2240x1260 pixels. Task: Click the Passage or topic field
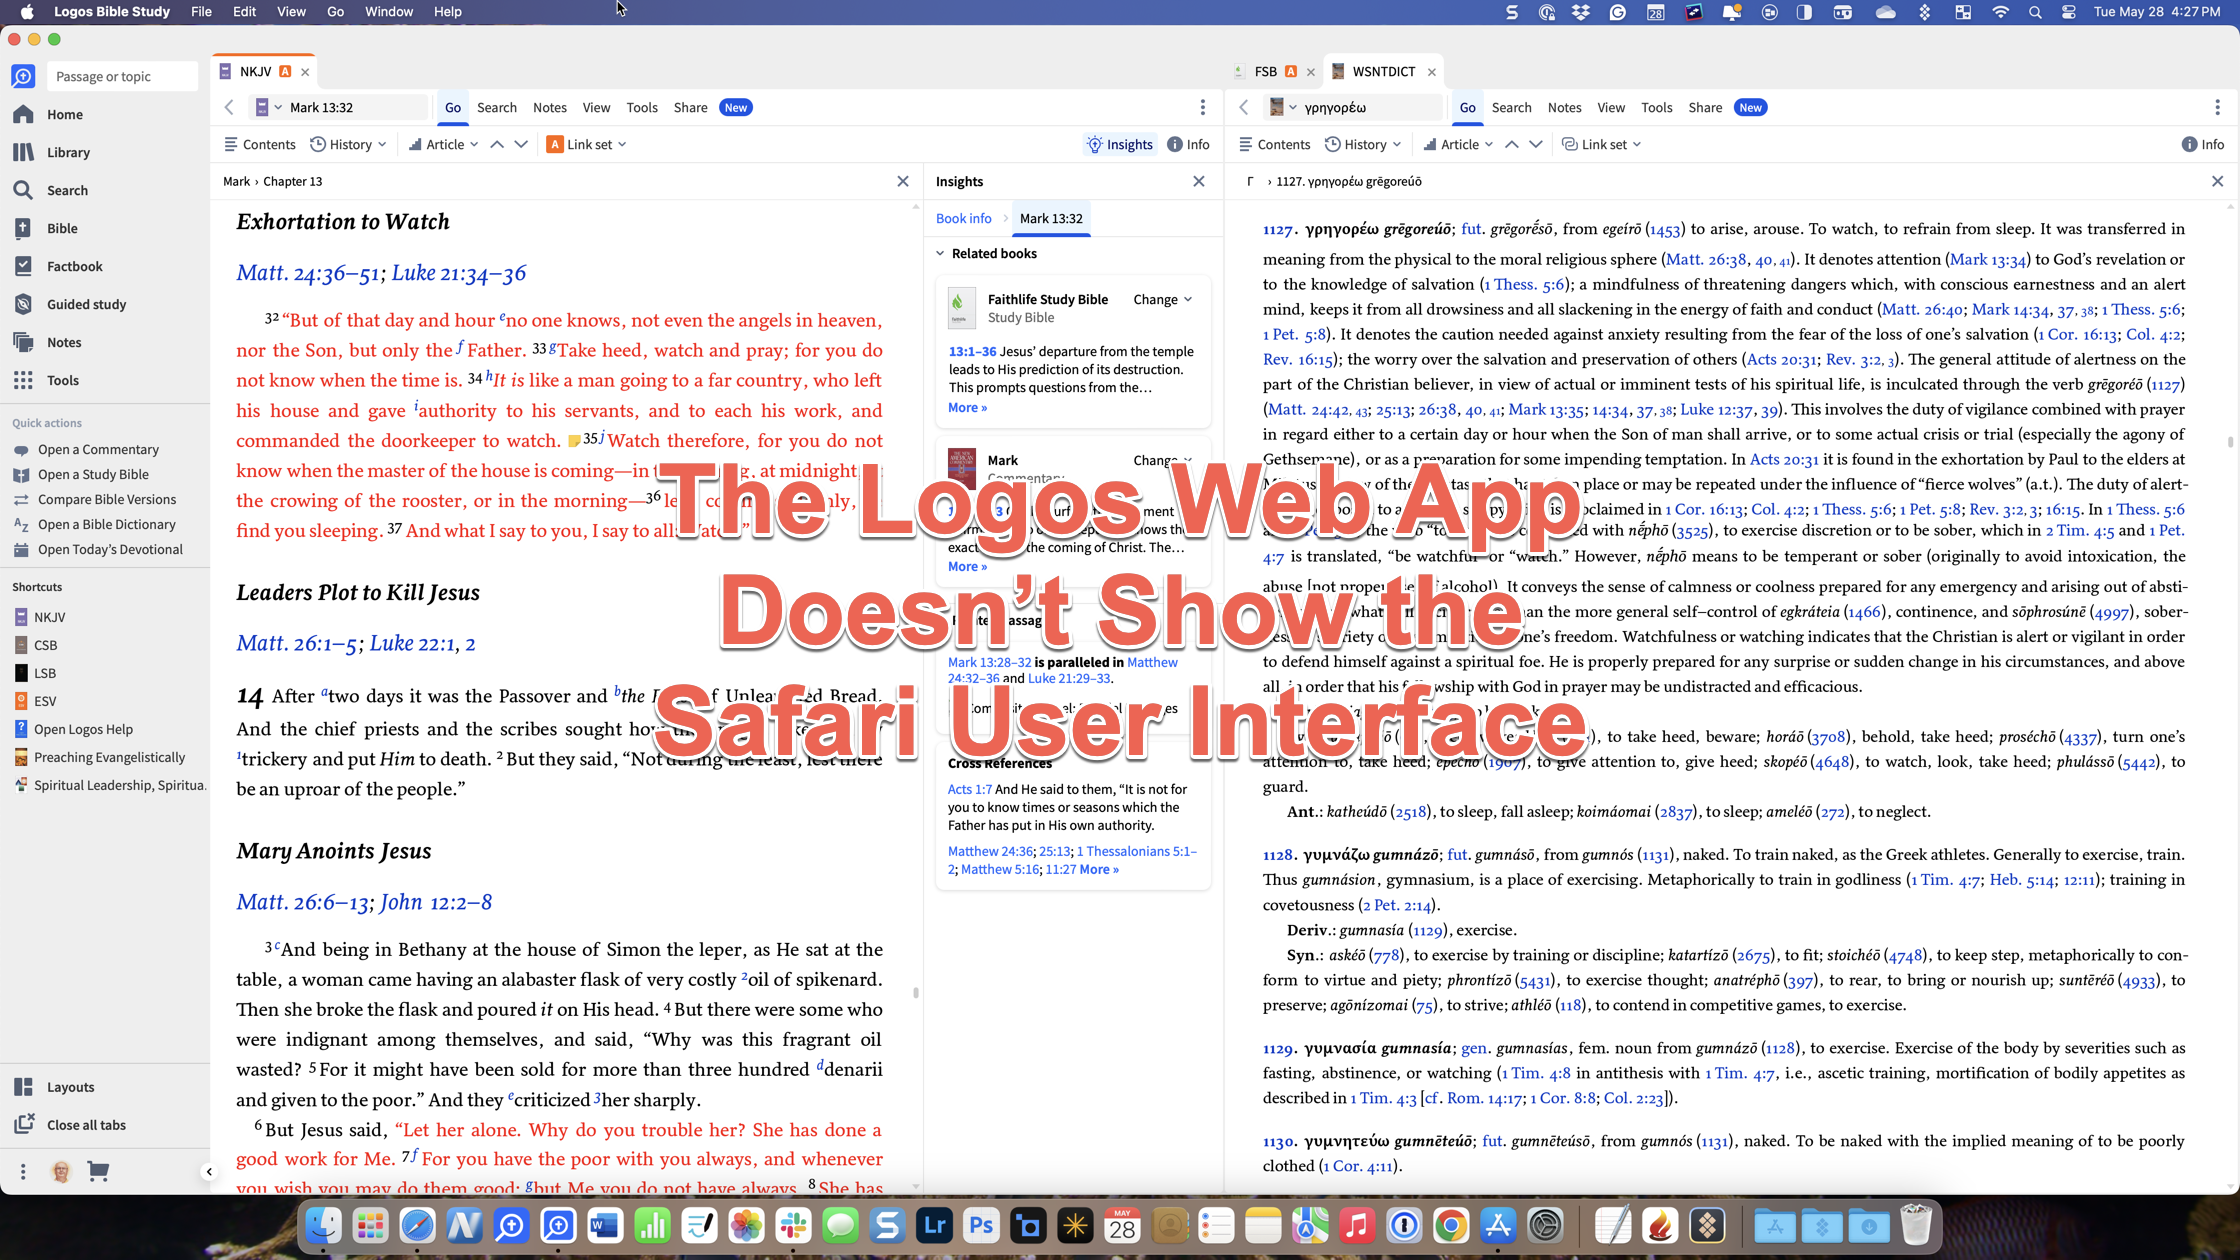(120, 76)
